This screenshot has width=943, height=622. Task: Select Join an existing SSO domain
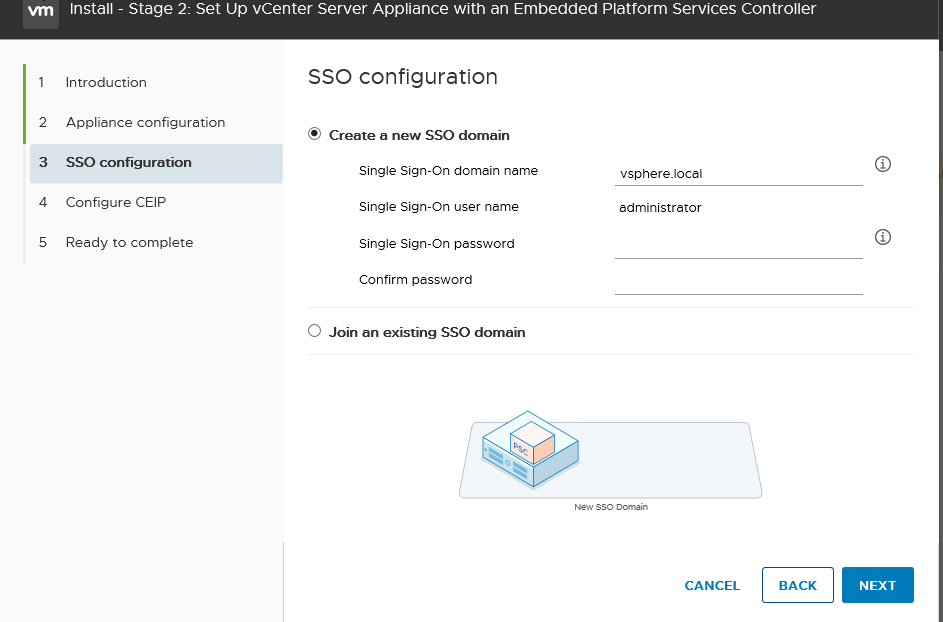(315, 331)
